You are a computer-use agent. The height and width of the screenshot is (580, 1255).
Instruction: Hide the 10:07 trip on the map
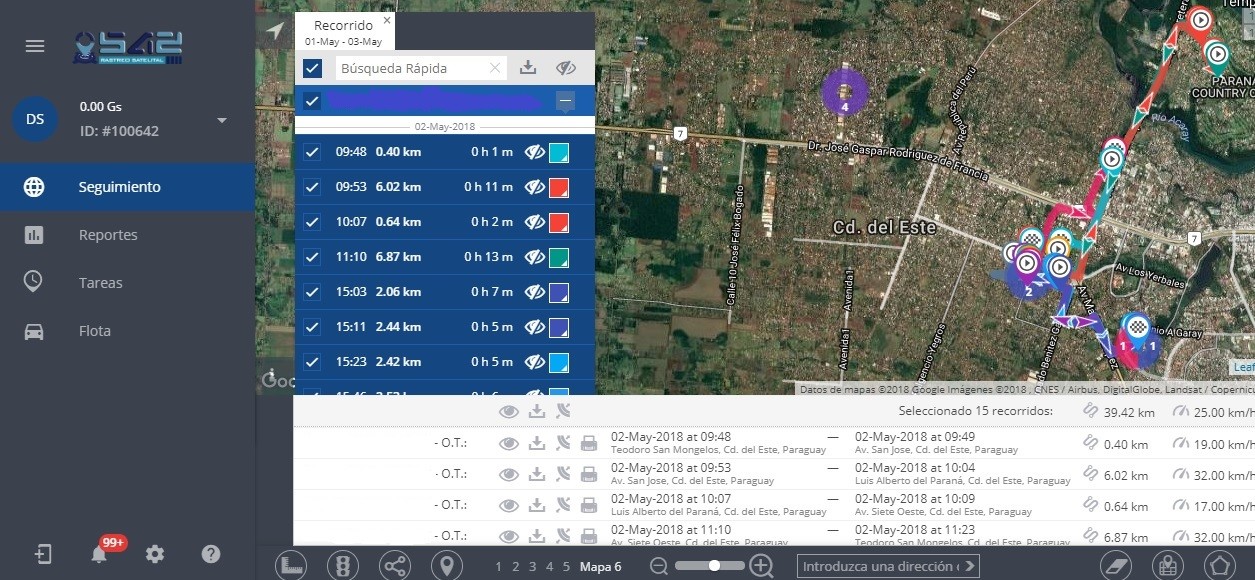(535, 222)
